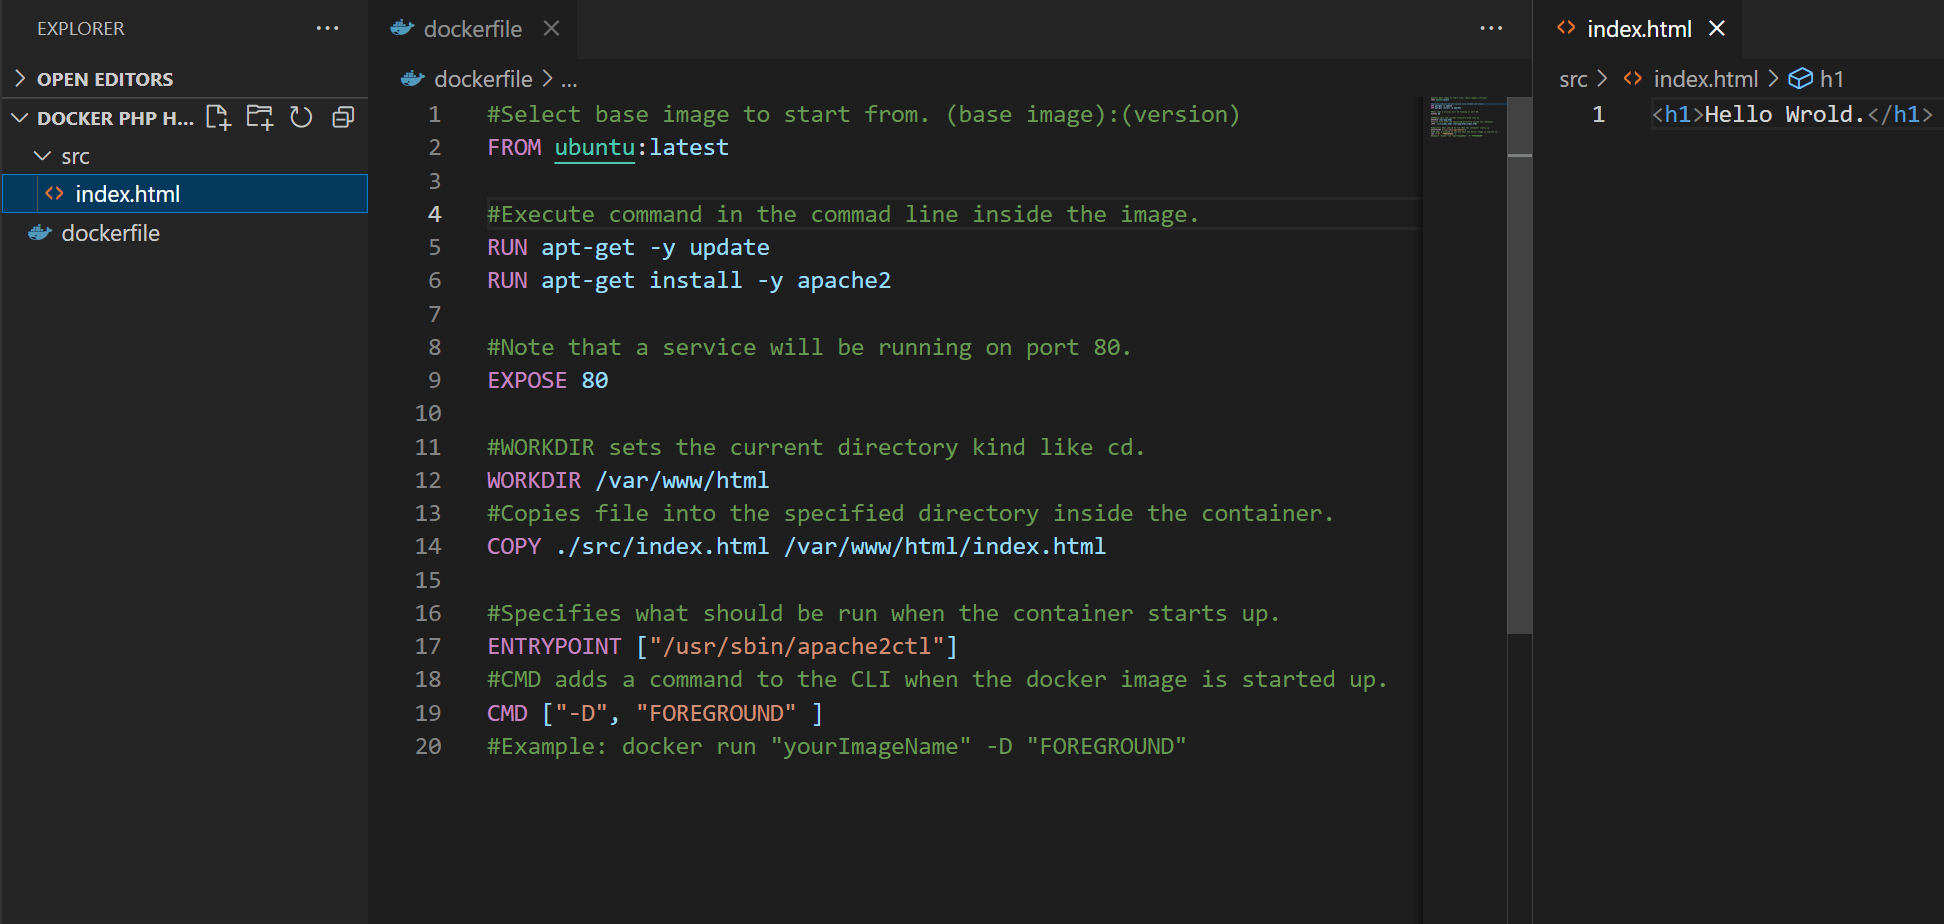Click 'EXPOSE' keyword on line 9

click(527, 380)
